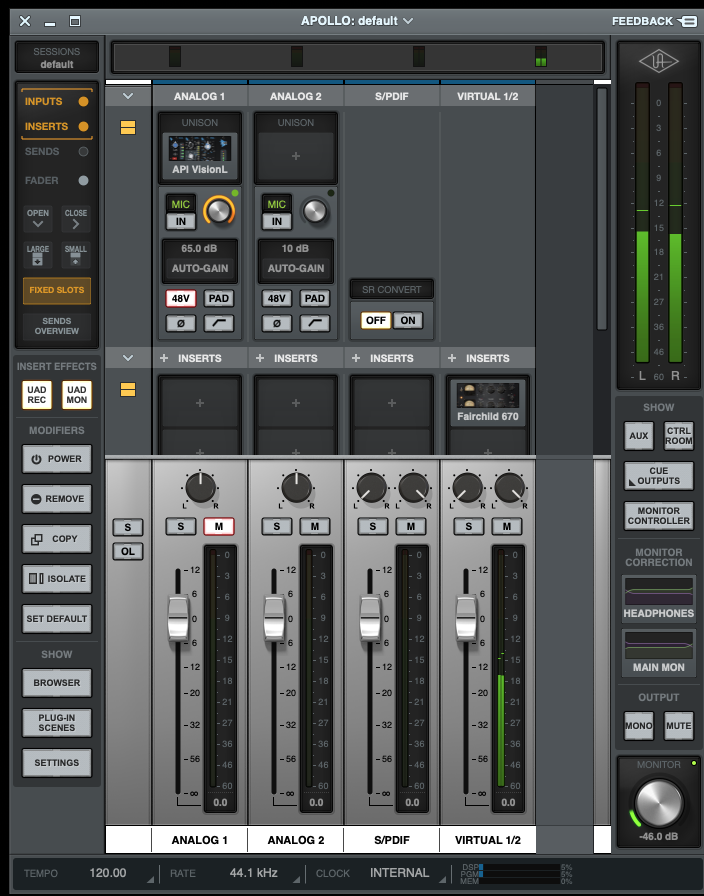
Task: Click the S/PDIF left pan knob
Action: tap(371, 487)
